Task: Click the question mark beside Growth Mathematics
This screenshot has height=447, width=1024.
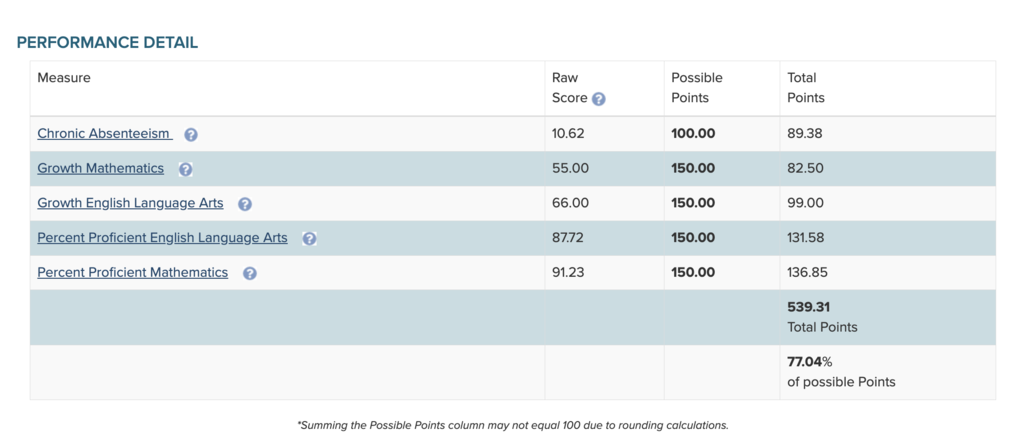Action: pos(185,169)
